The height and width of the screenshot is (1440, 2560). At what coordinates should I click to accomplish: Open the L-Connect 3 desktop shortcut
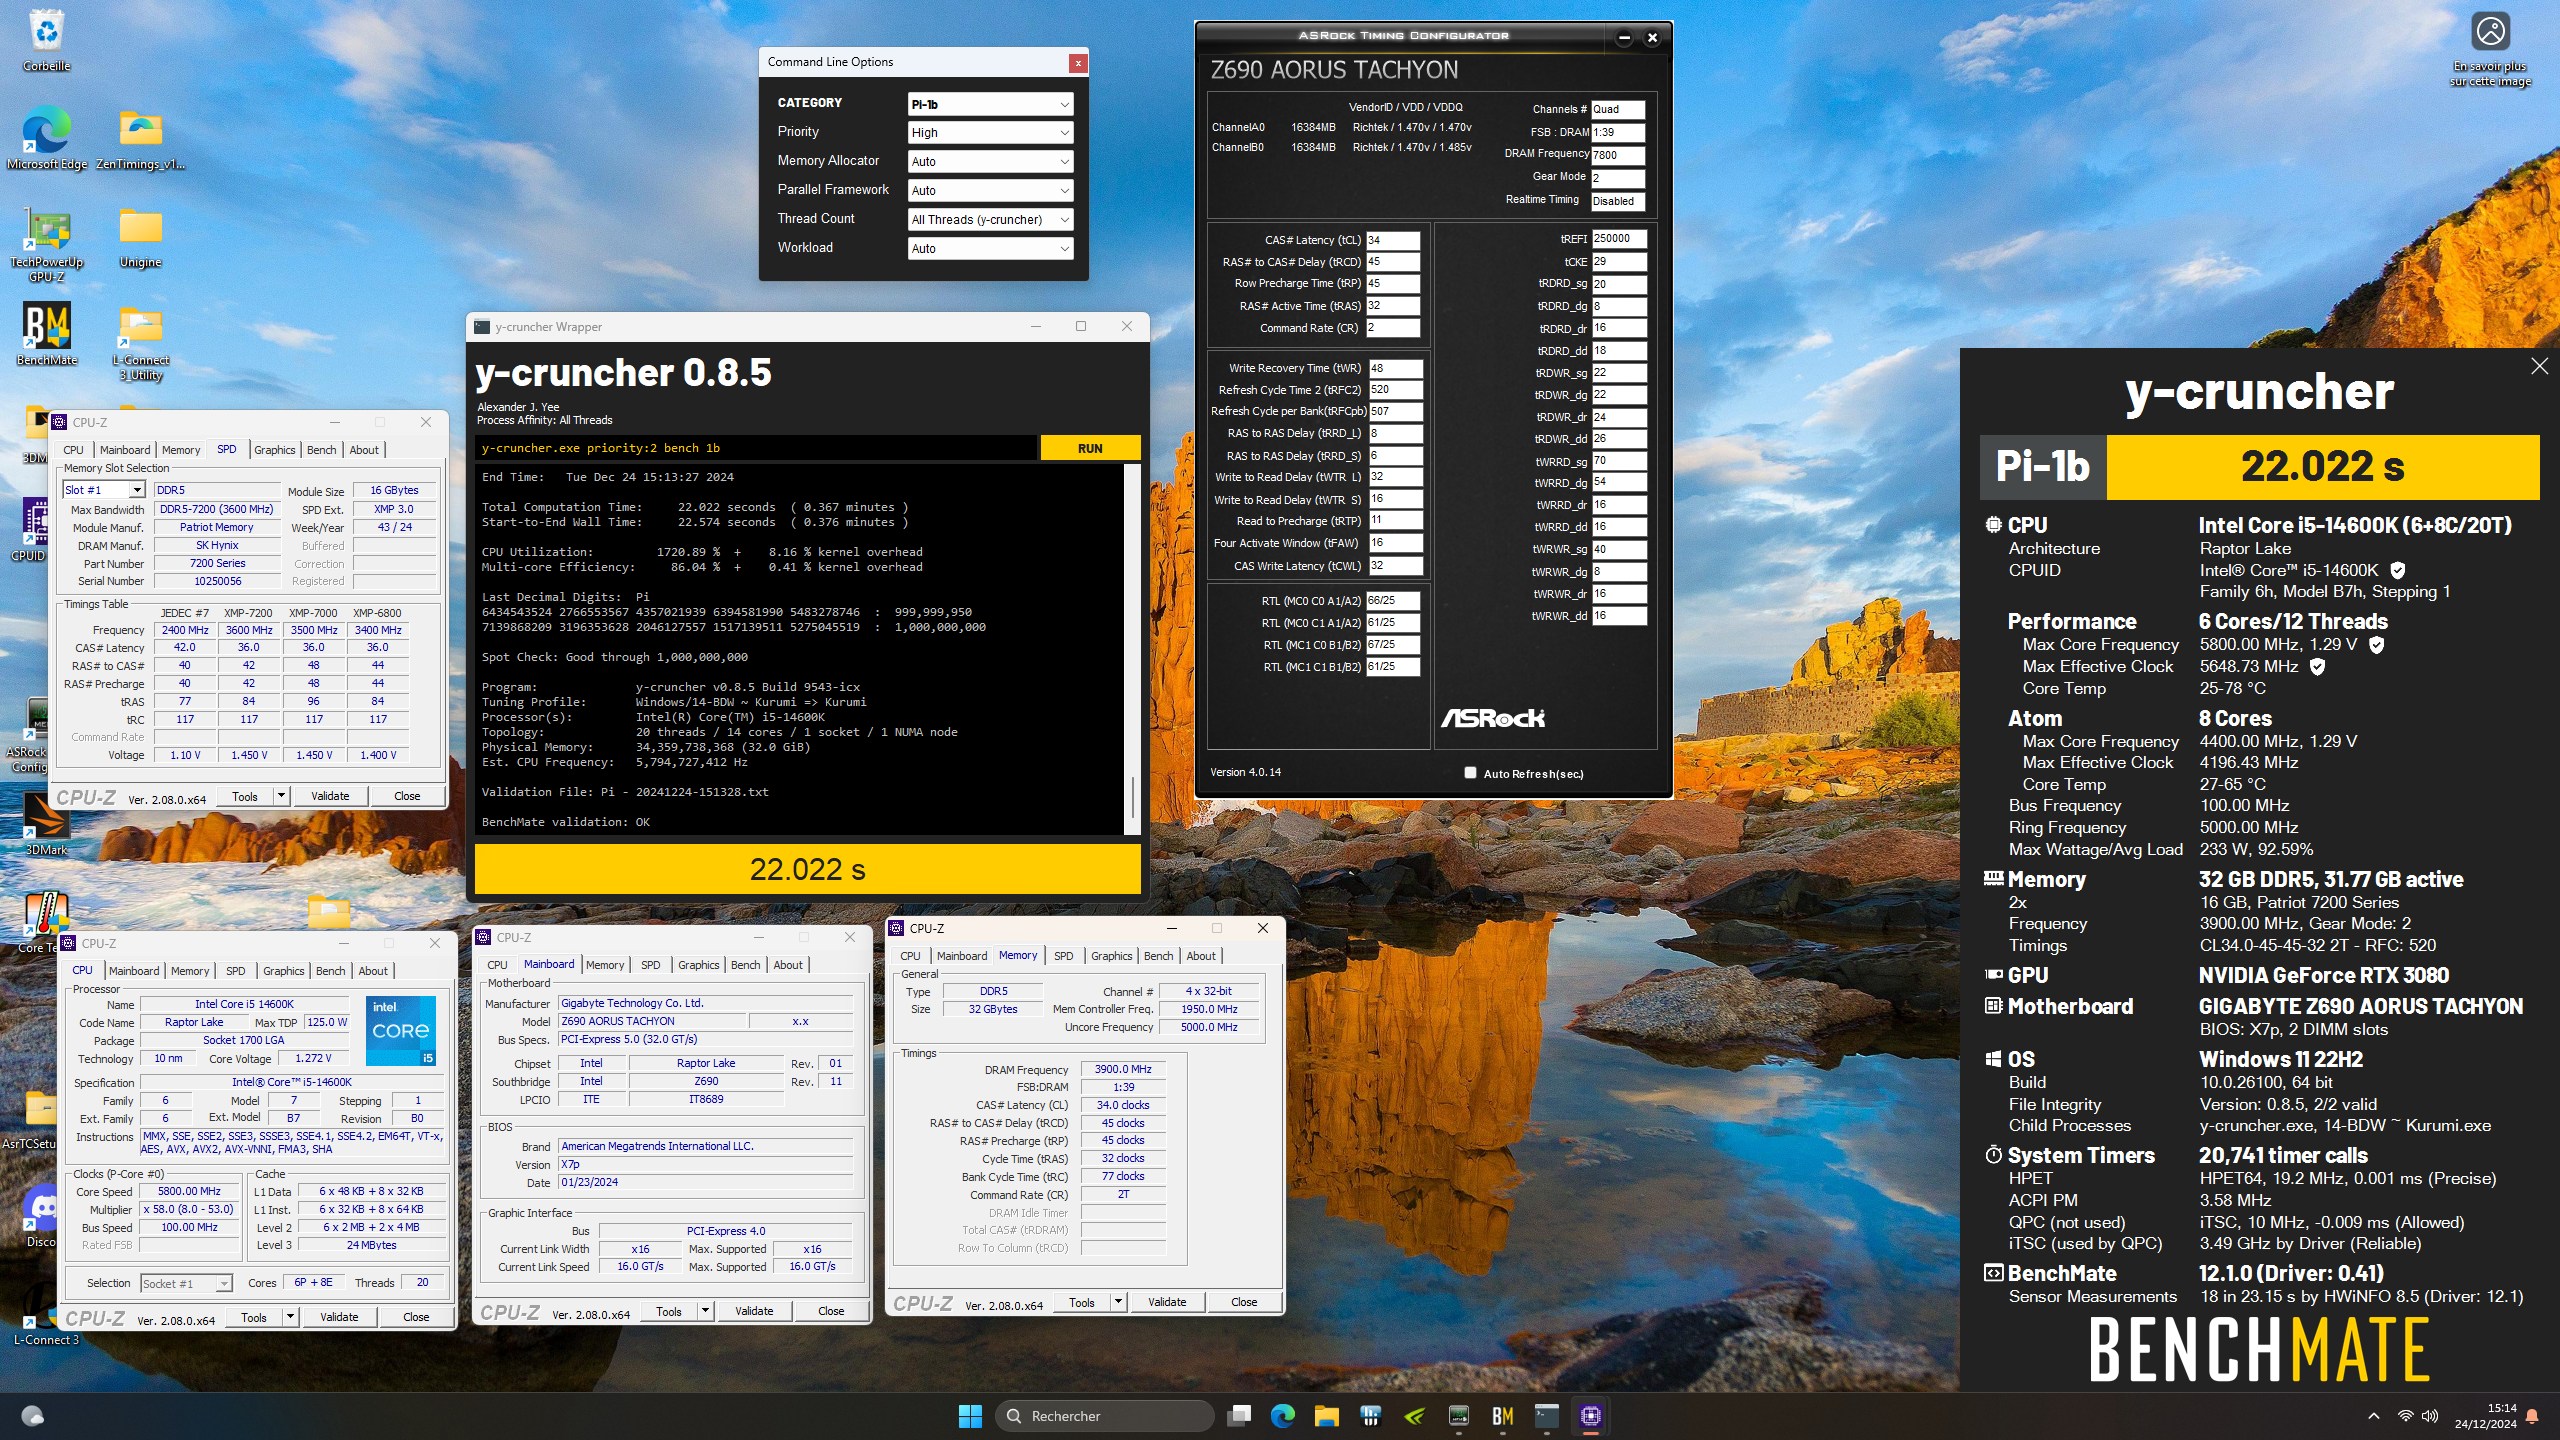point(46,1314)
